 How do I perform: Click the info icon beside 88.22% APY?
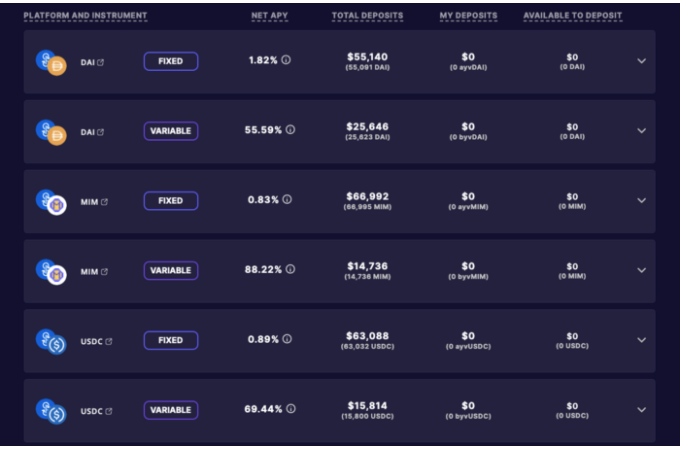[x=290, y=270]
